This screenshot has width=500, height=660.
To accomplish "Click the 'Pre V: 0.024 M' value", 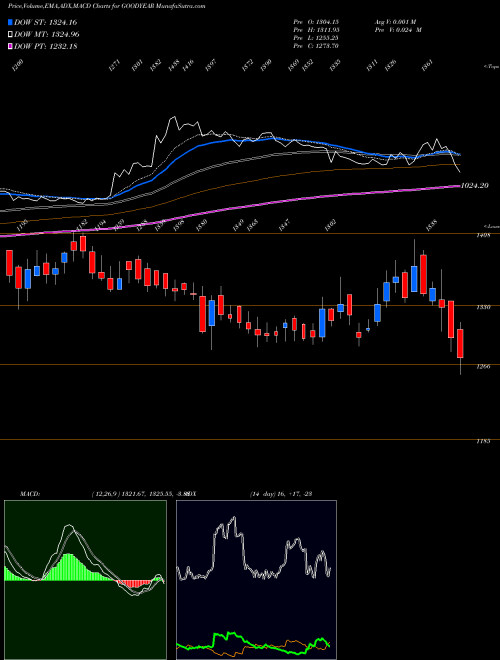I will (398, 30).
